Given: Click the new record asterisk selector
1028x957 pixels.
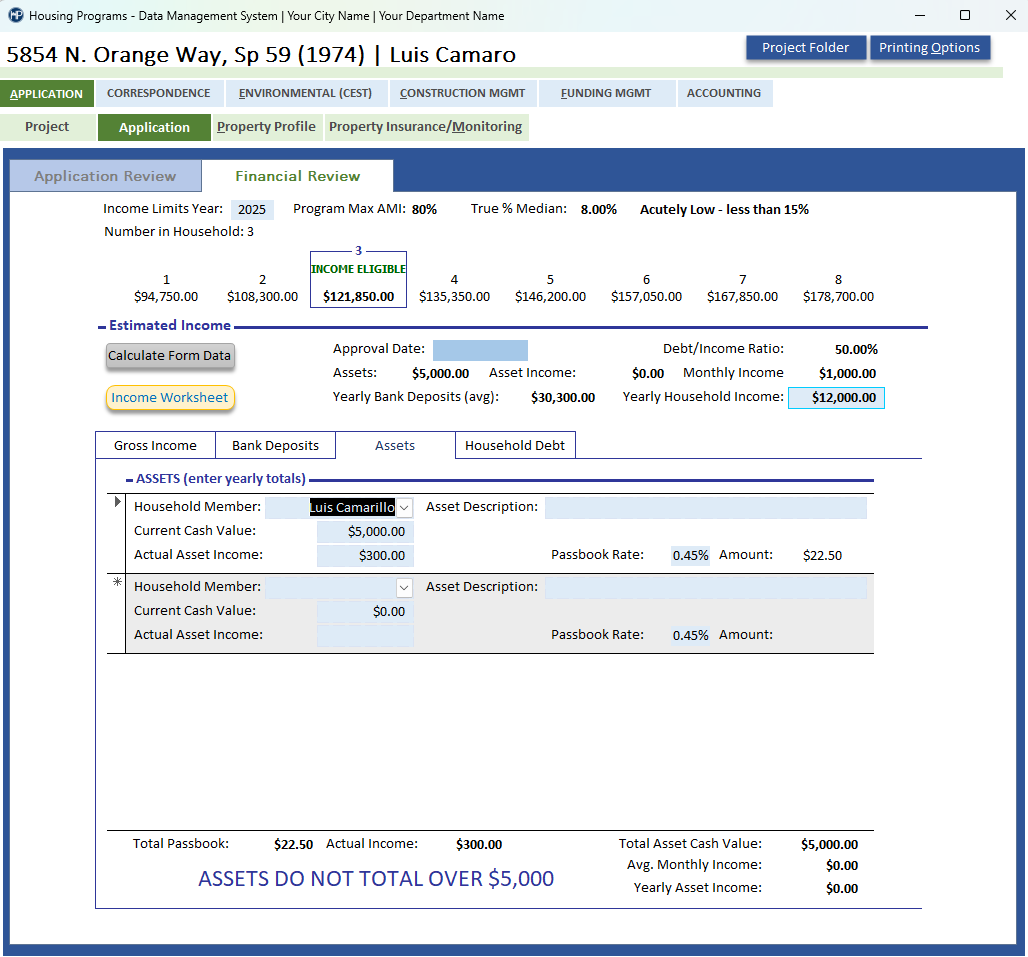Looking at the screenshot, I should tap(117, 581).
